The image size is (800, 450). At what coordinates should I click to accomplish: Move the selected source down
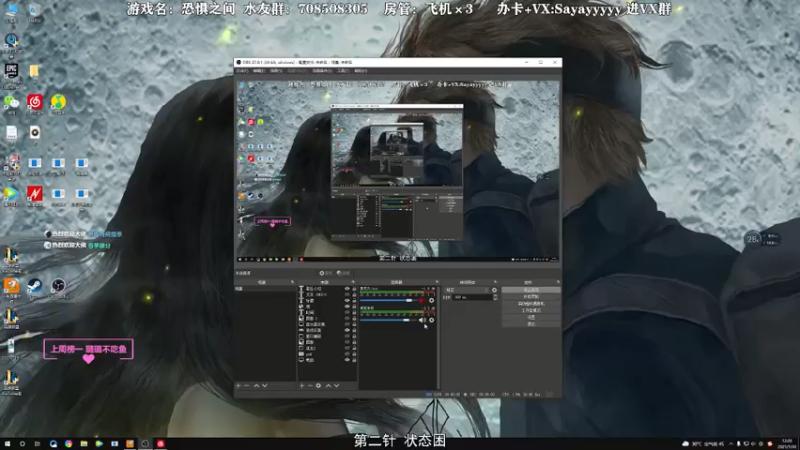(x=336, y=386)
